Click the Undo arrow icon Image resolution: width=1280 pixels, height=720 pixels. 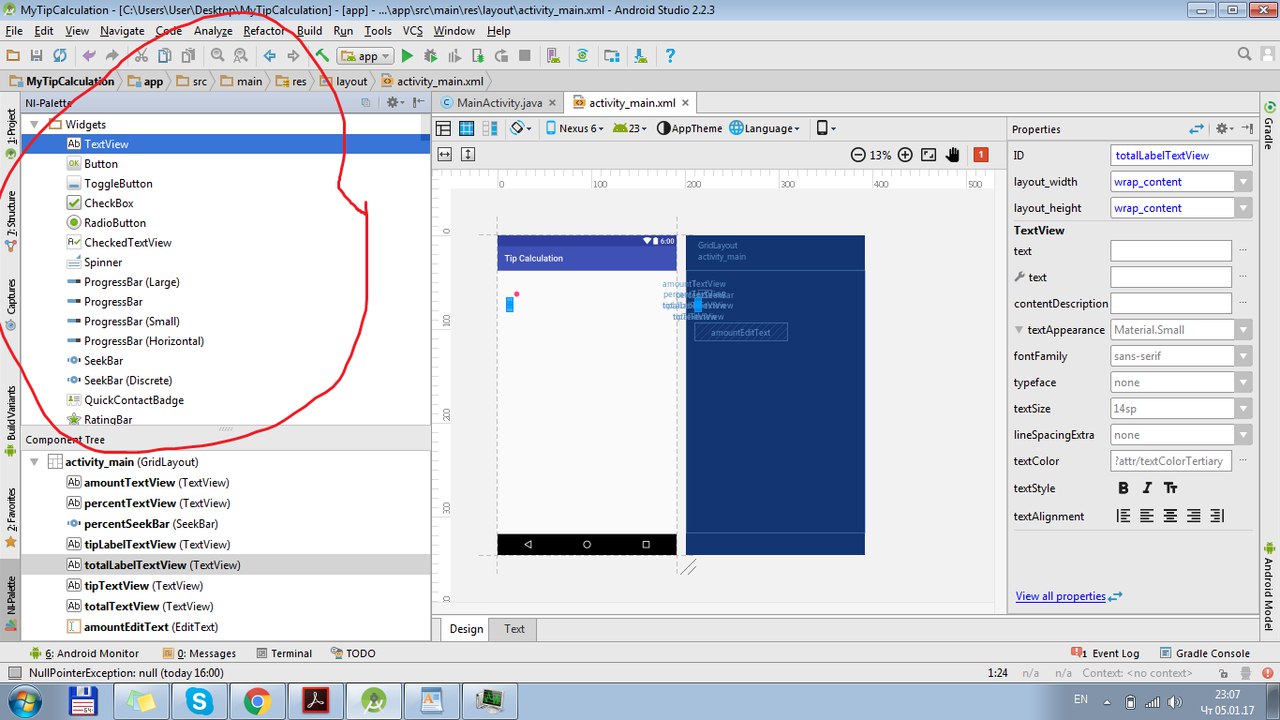tap(89, 56)
